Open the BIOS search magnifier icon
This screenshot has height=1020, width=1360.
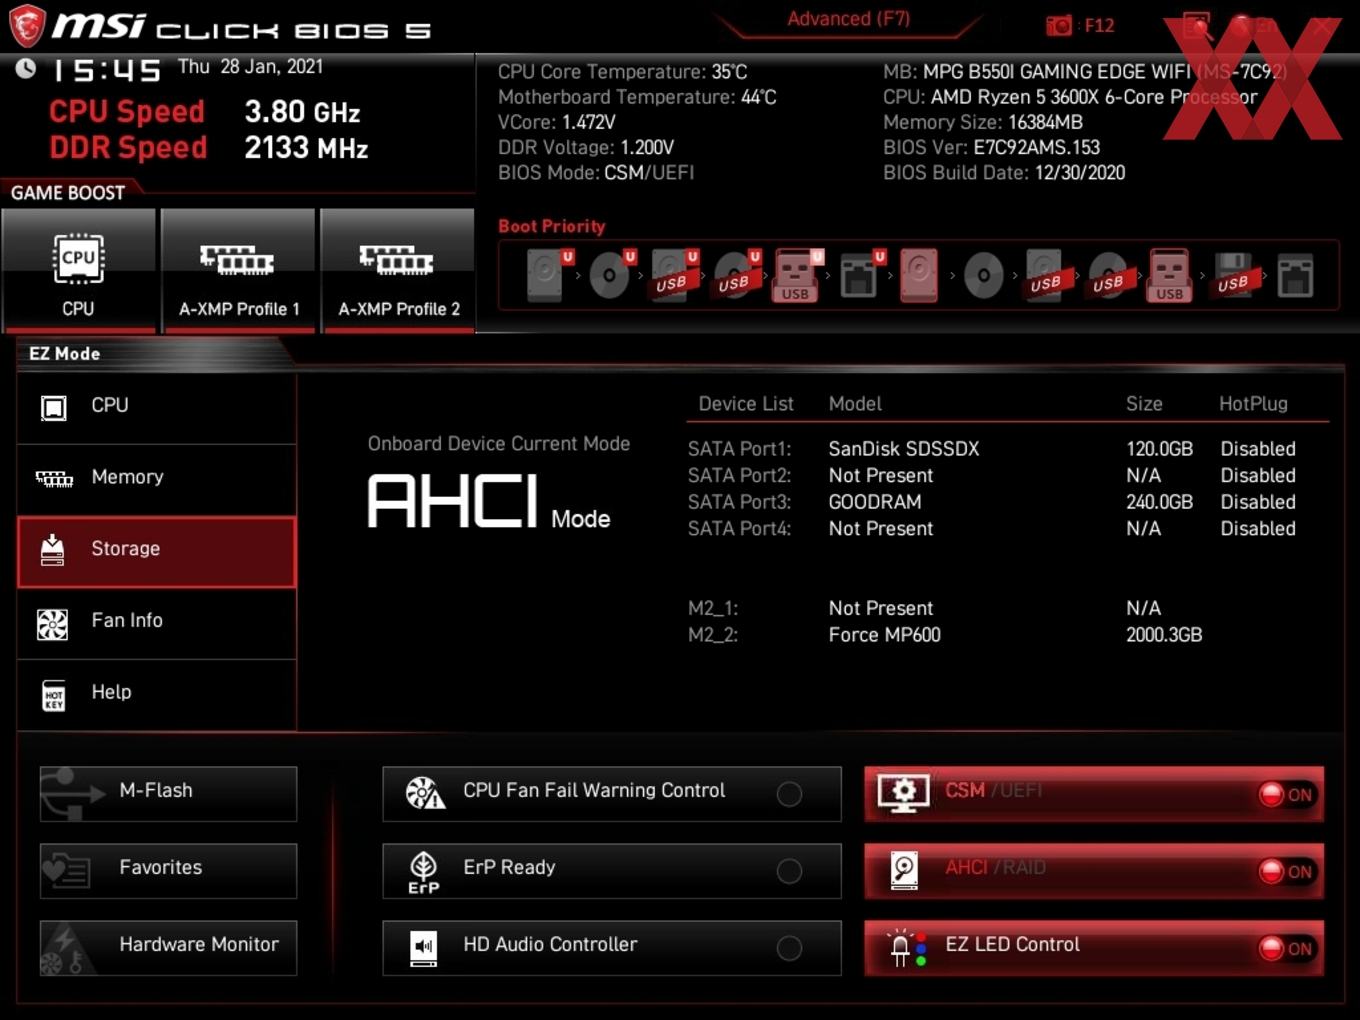point(1197,26)
